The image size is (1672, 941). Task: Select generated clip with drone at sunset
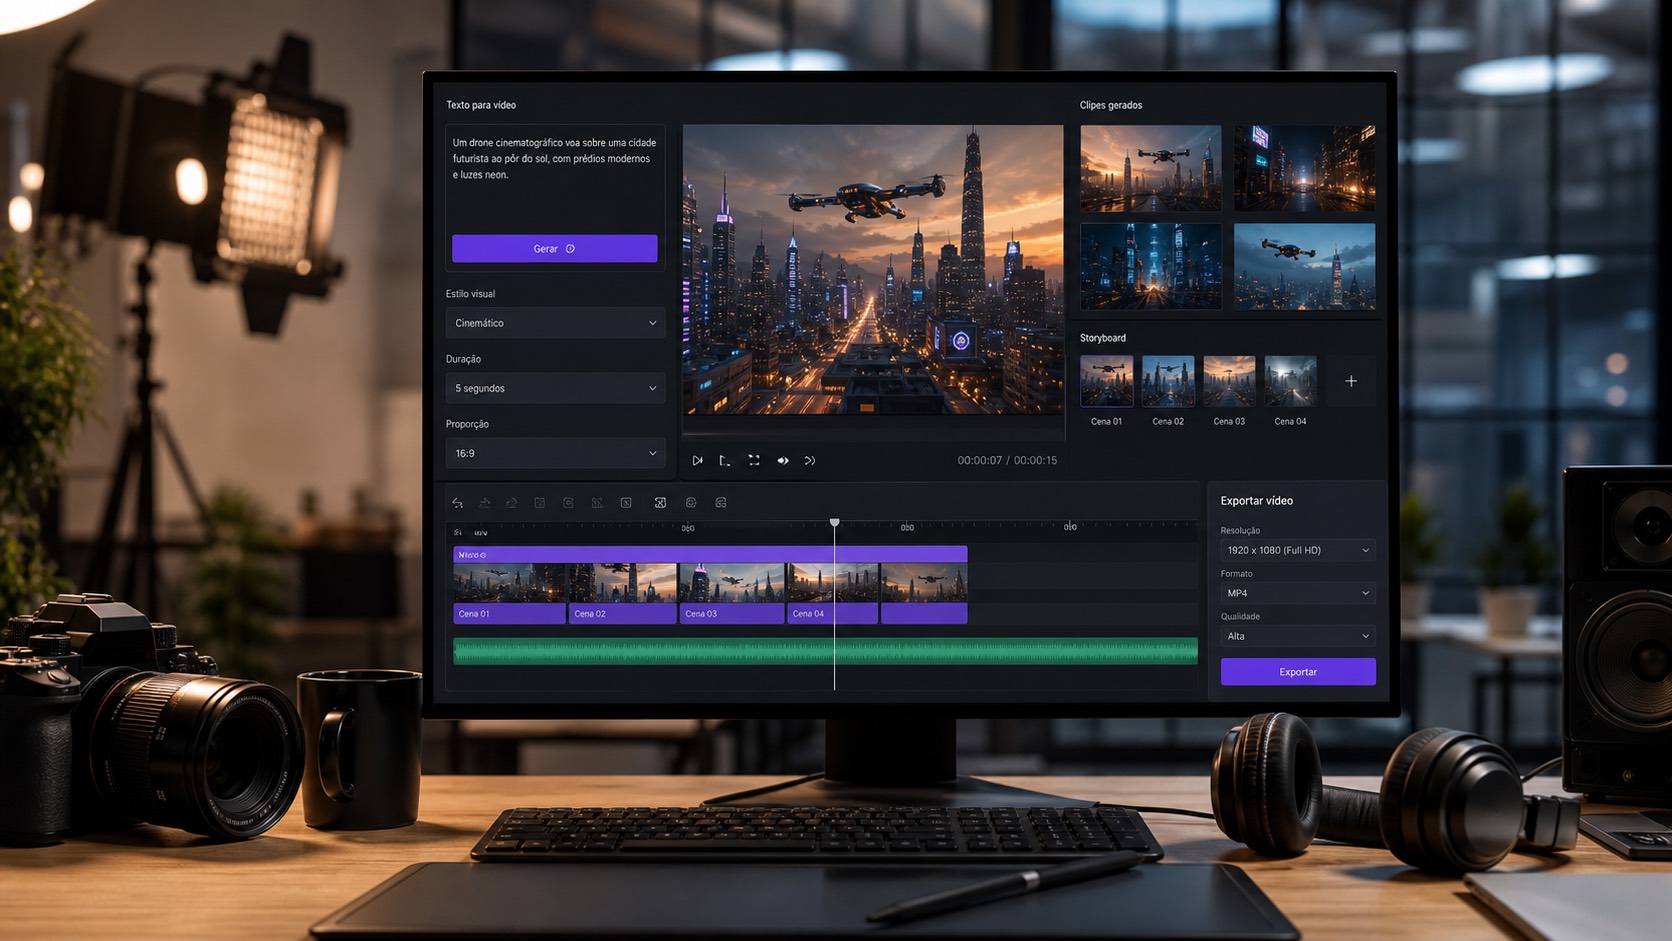pos(1151,168)
